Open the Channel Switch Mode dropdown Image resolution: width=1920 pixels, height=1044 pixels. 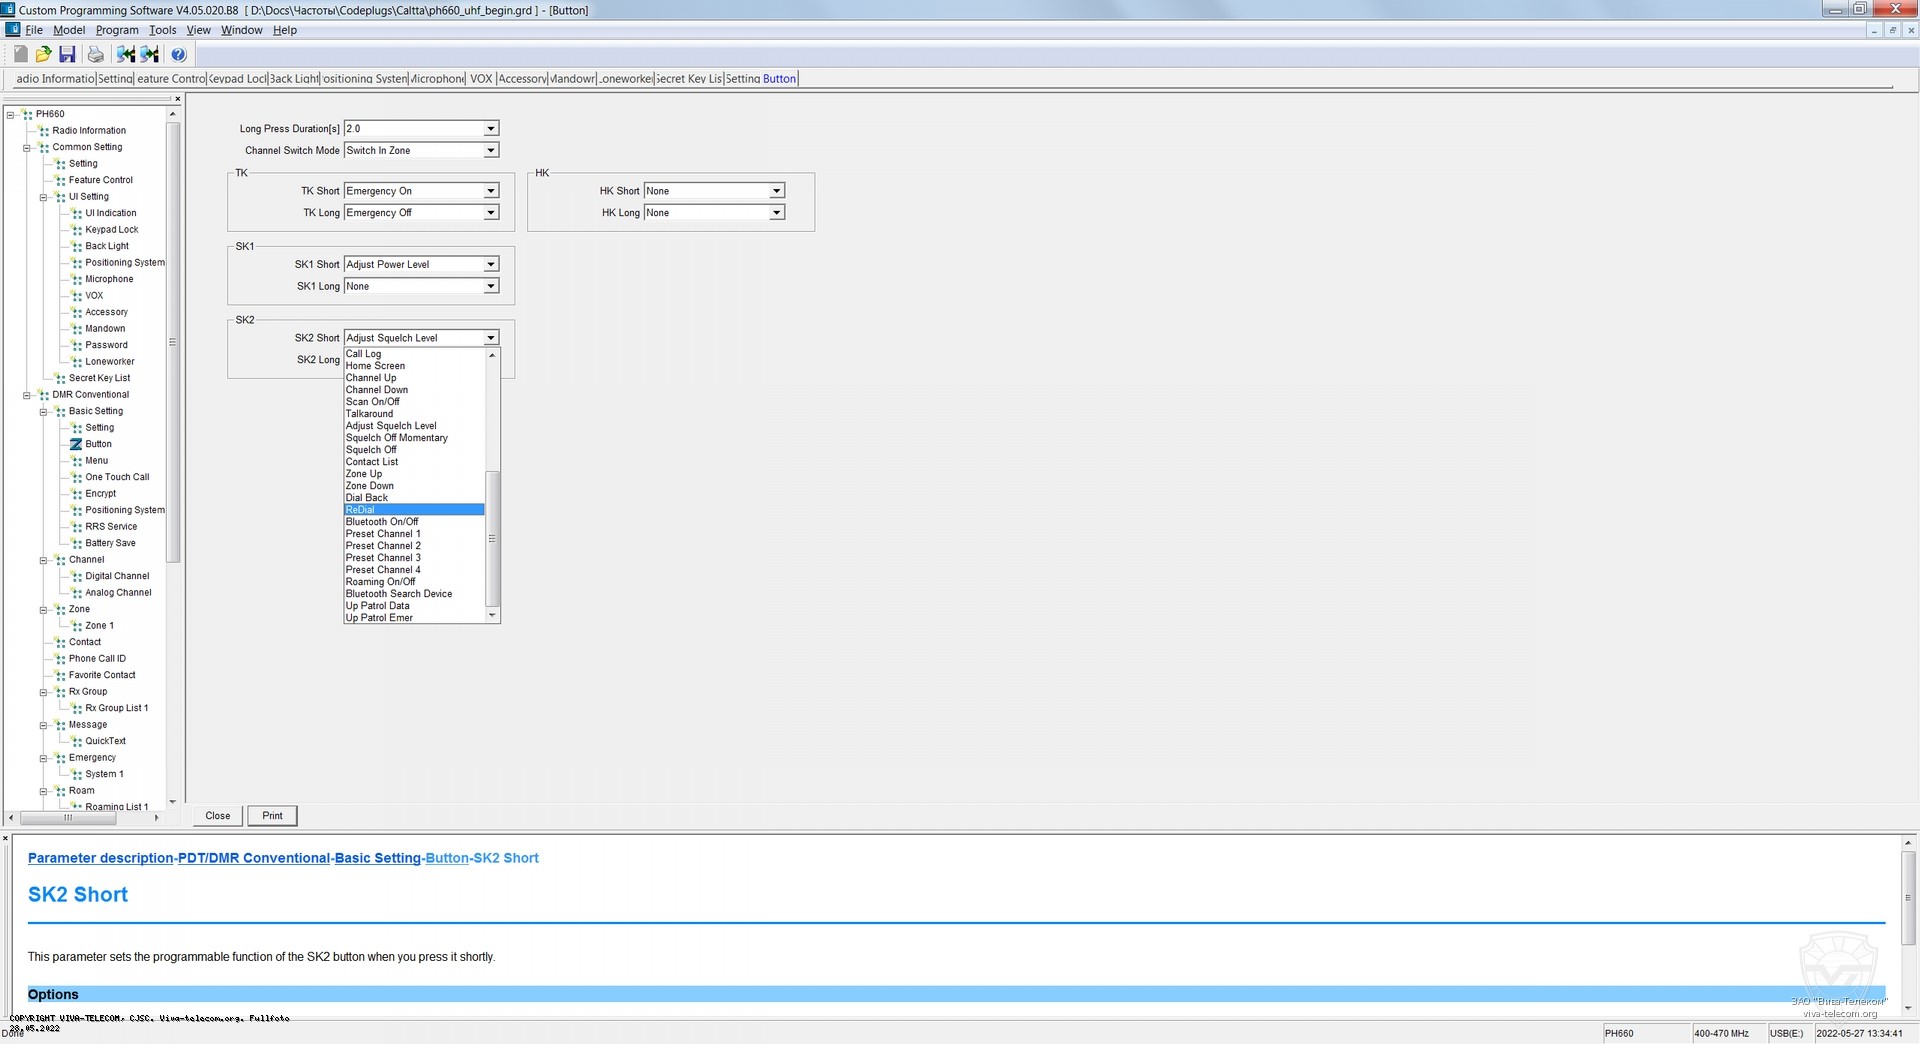(x=491, y=151)
